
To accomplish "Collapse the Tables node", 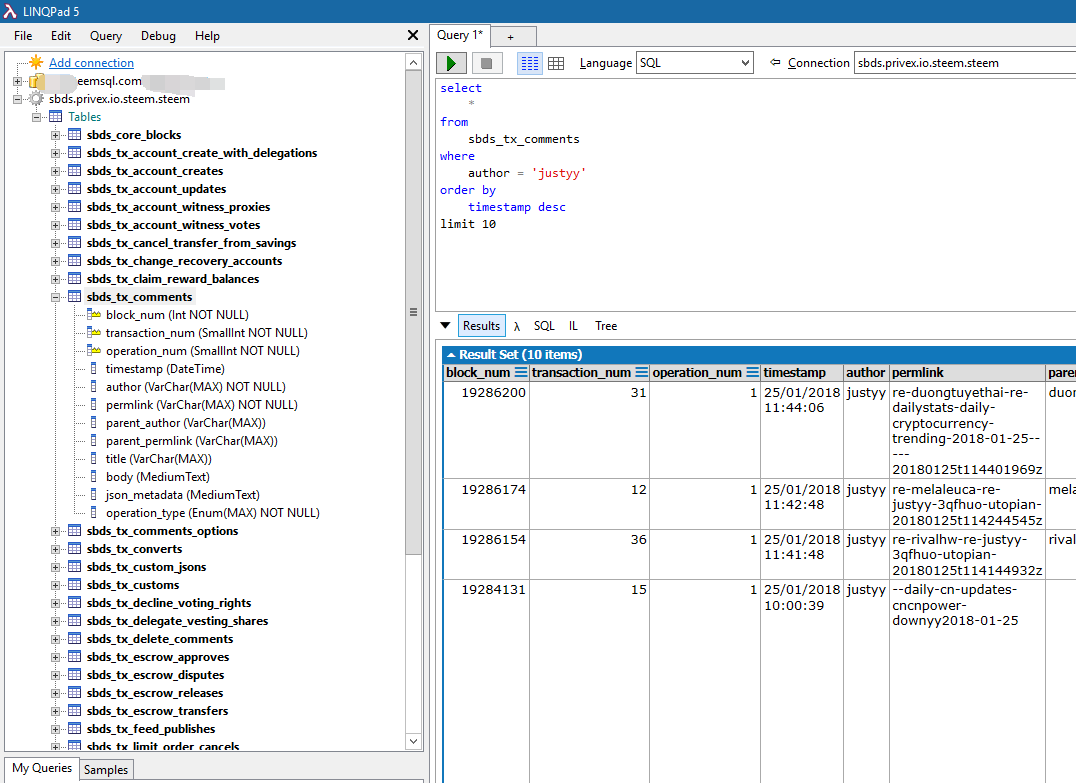I will (x=36, y=117).
